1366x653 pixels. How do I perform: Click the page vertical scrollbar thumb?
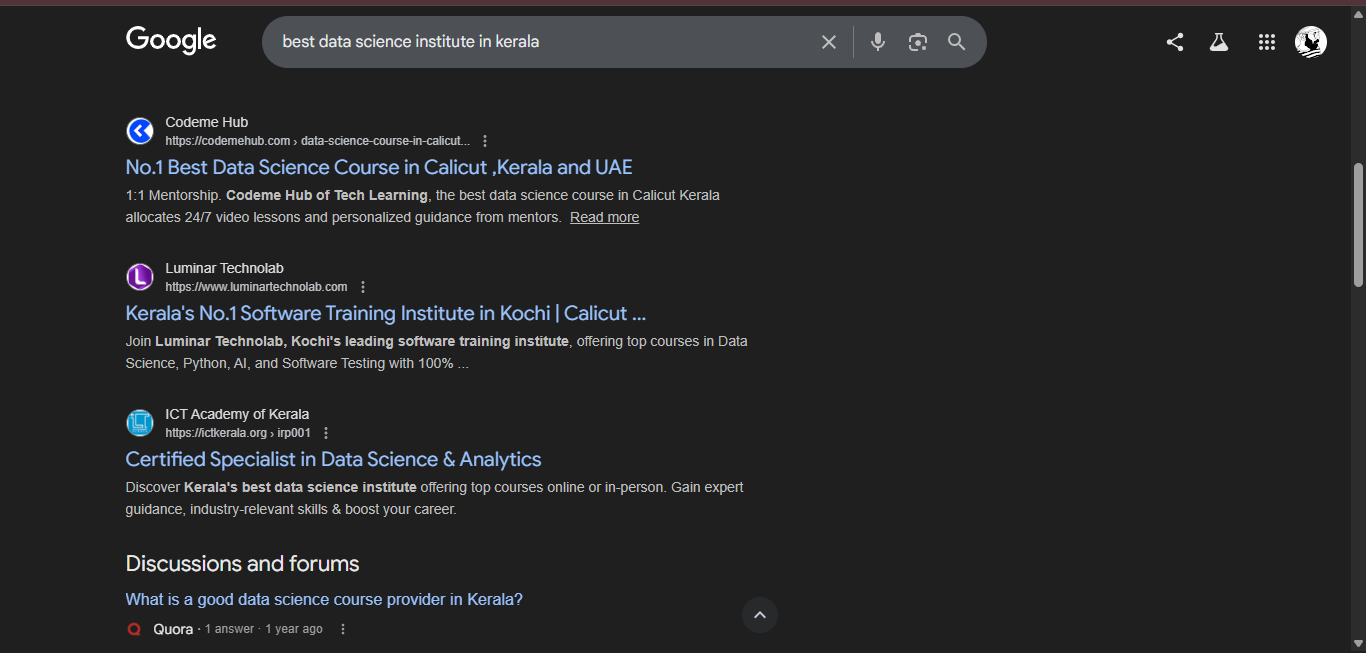(1357, 225)
